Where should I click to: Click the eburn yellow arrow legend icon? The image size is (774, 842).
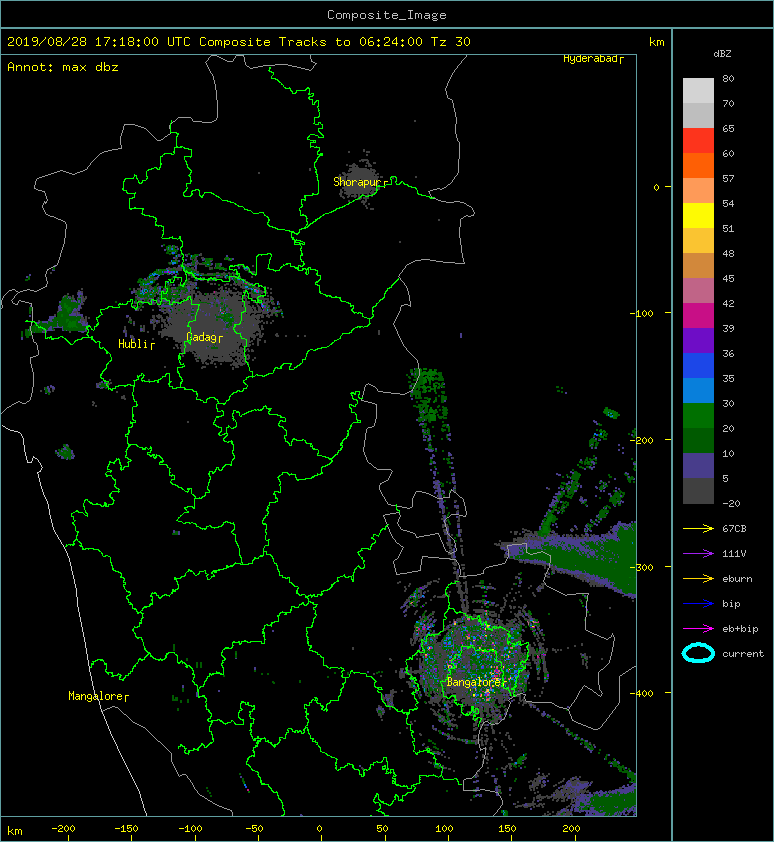698,578
